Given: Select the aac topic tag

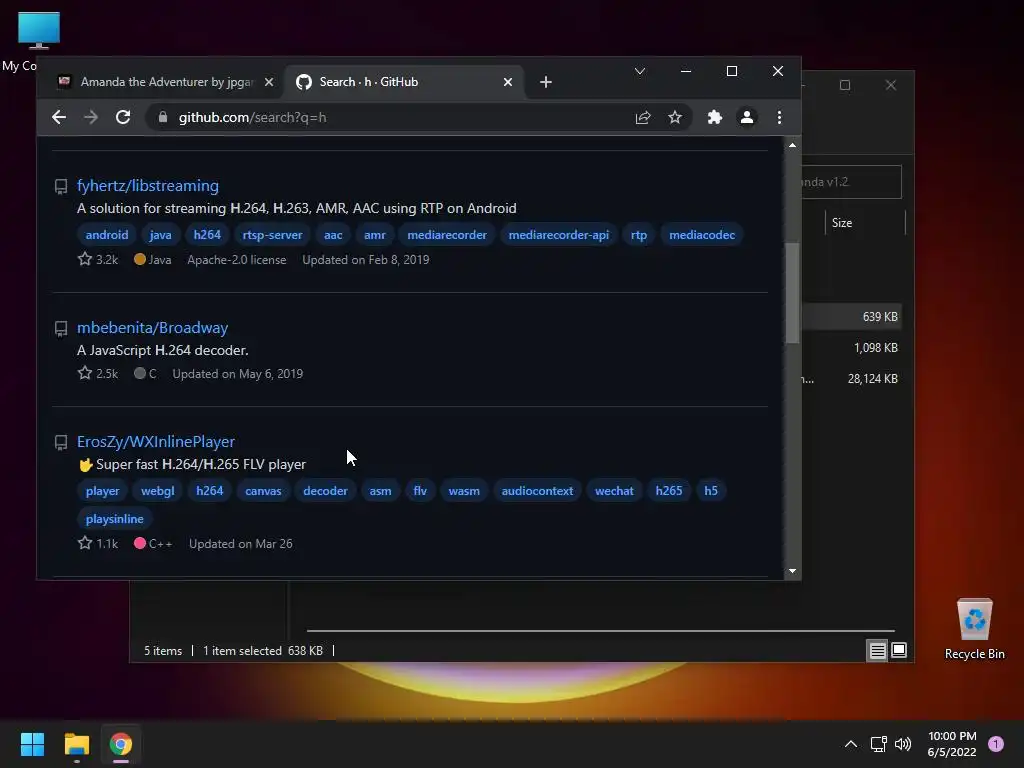Looking at the screenshot, I should 333,235.
